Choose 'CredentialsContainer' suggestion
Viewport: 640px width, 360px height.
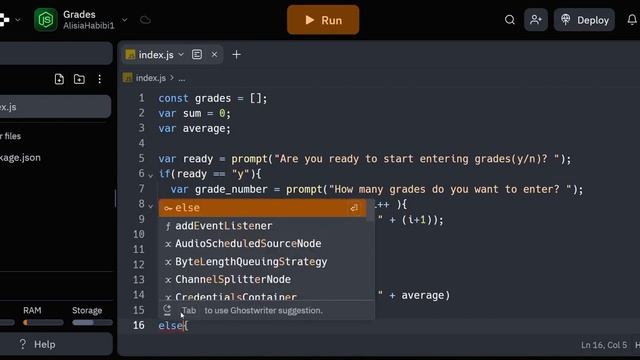[262, 296]
